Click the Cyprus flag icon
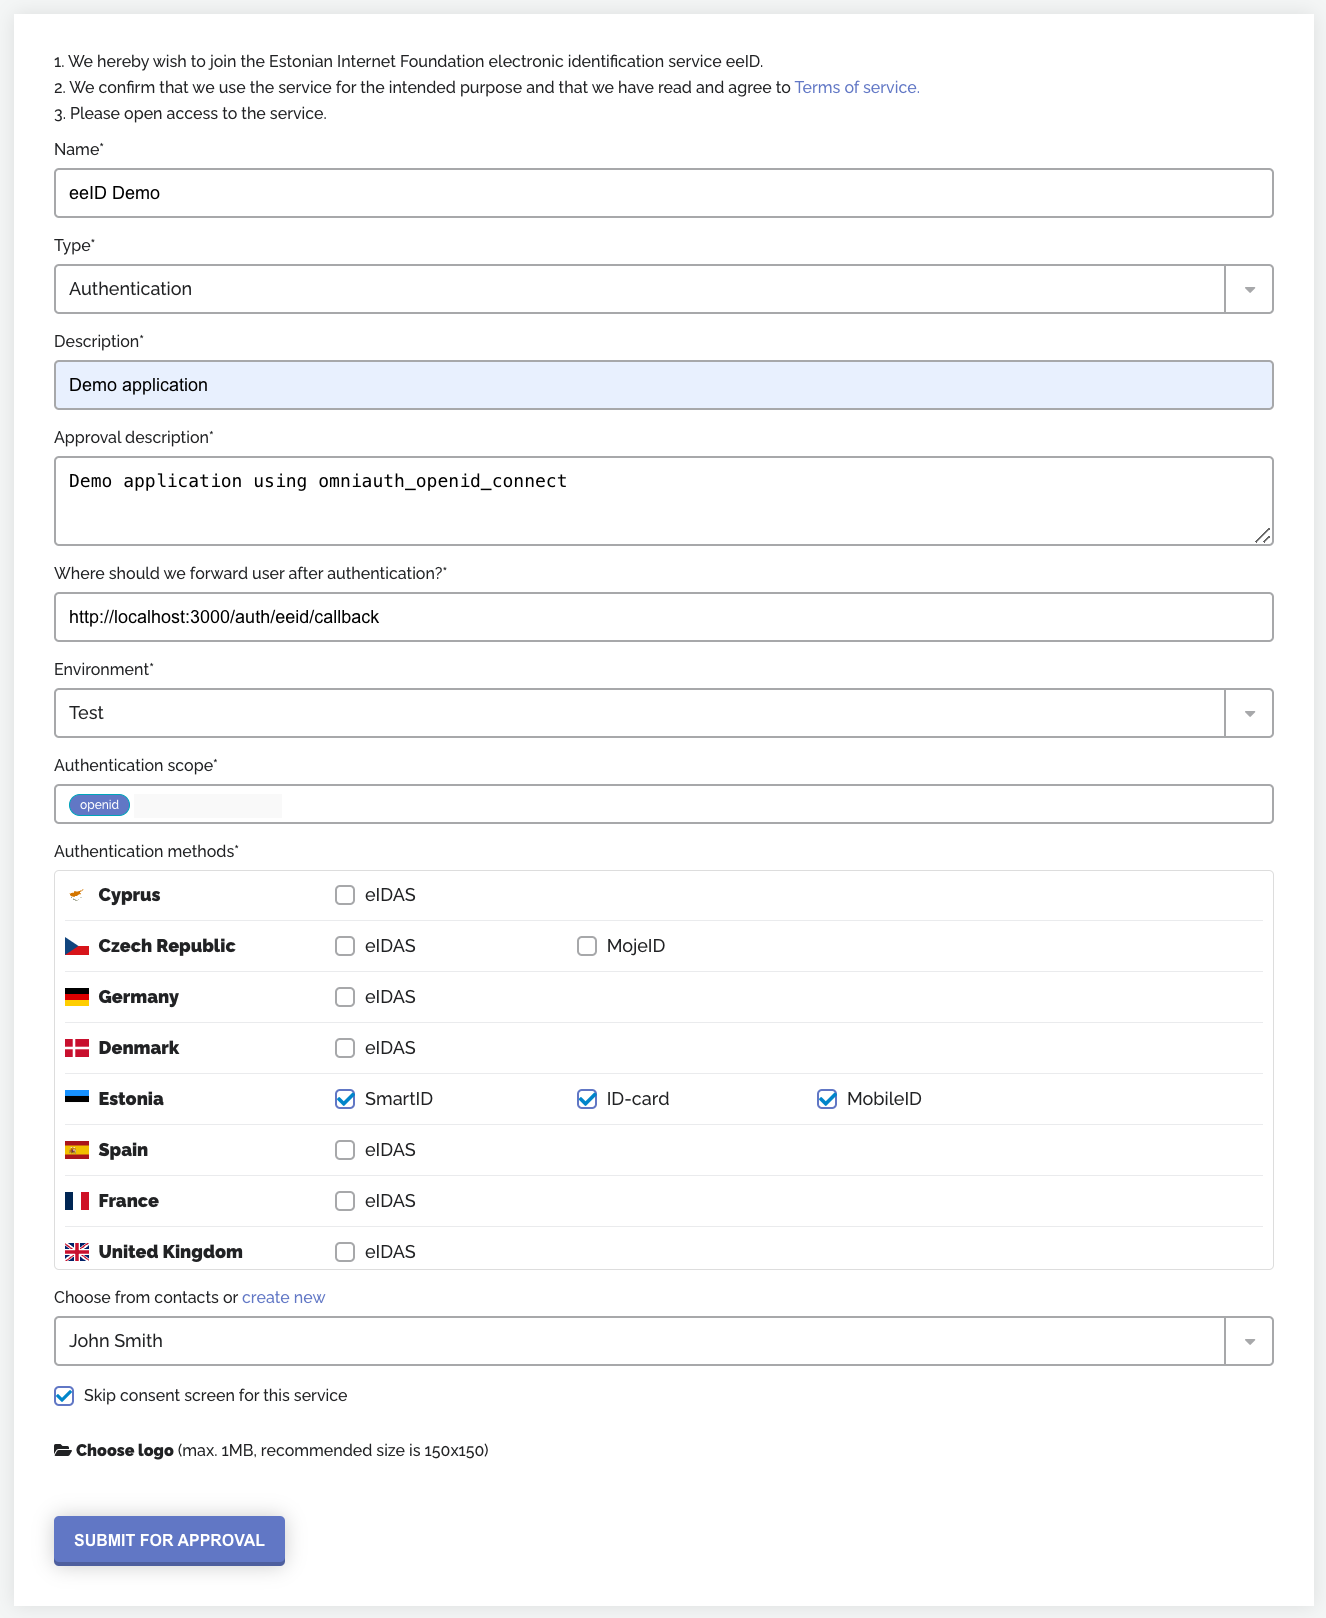Screen dimensions: 1326x1618 pyautogui.click(x=77, y=895)
